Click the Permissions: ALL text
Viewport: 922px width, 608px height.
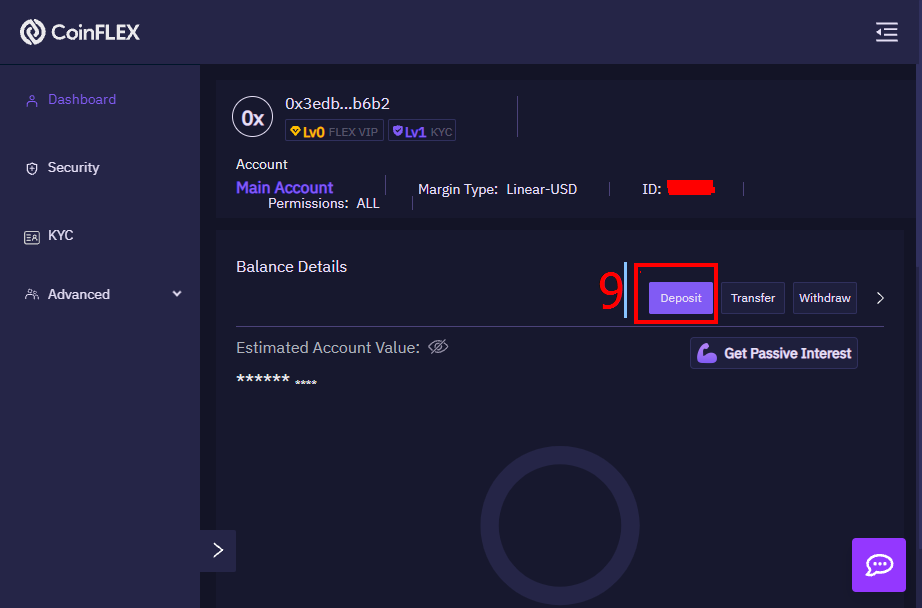[324, 203]
